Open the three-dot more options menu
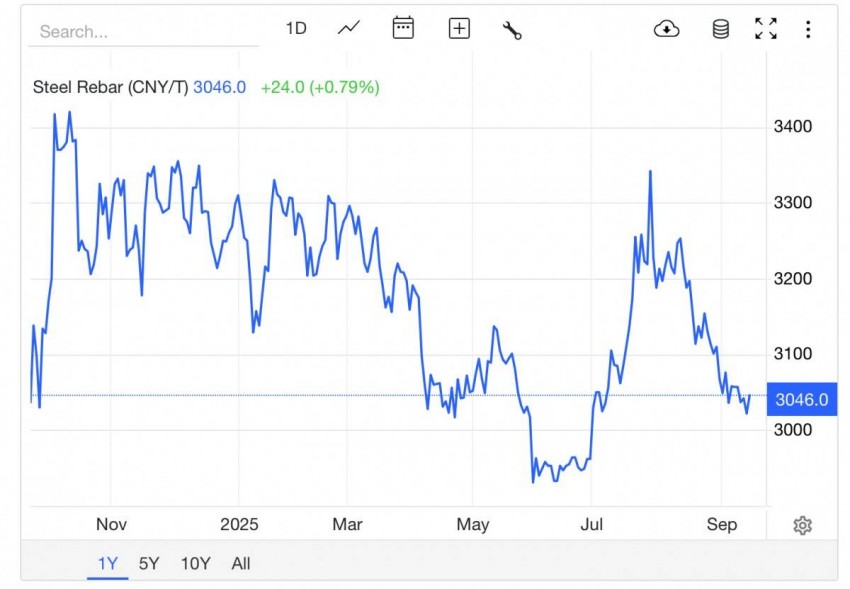 808,29
